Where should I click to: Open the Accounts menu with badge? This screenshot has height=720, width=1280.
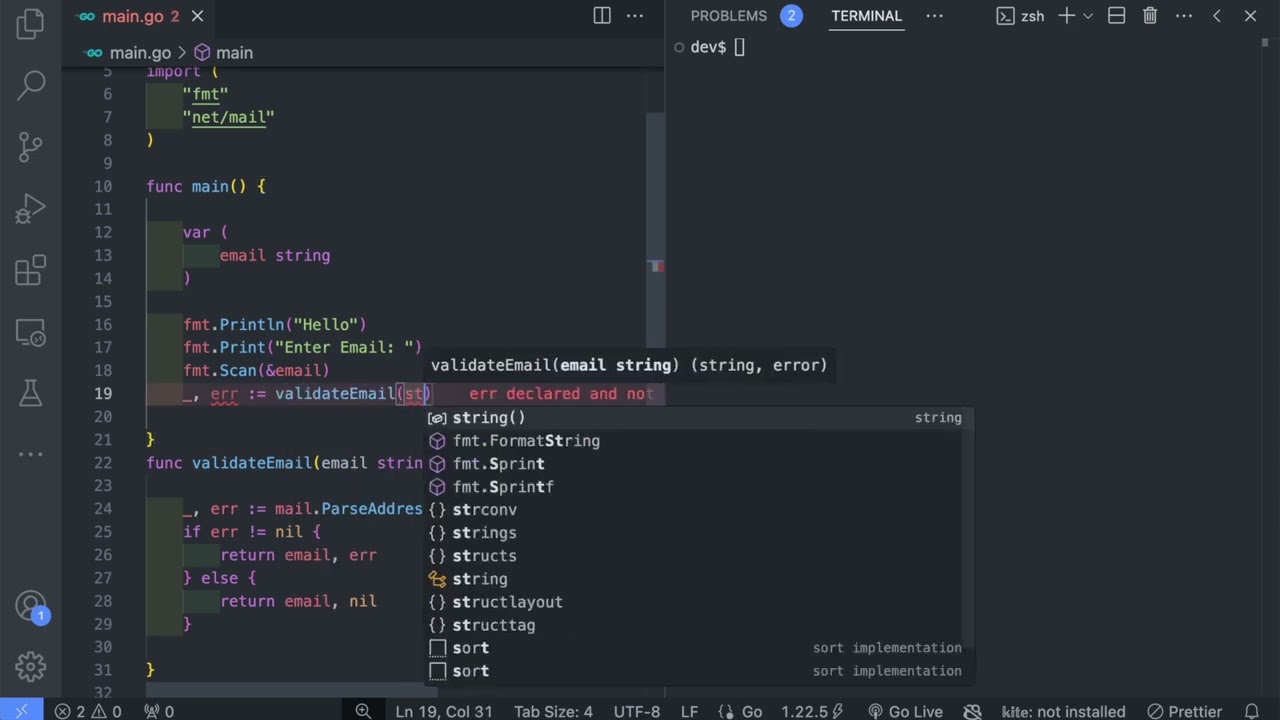point(30,606)
